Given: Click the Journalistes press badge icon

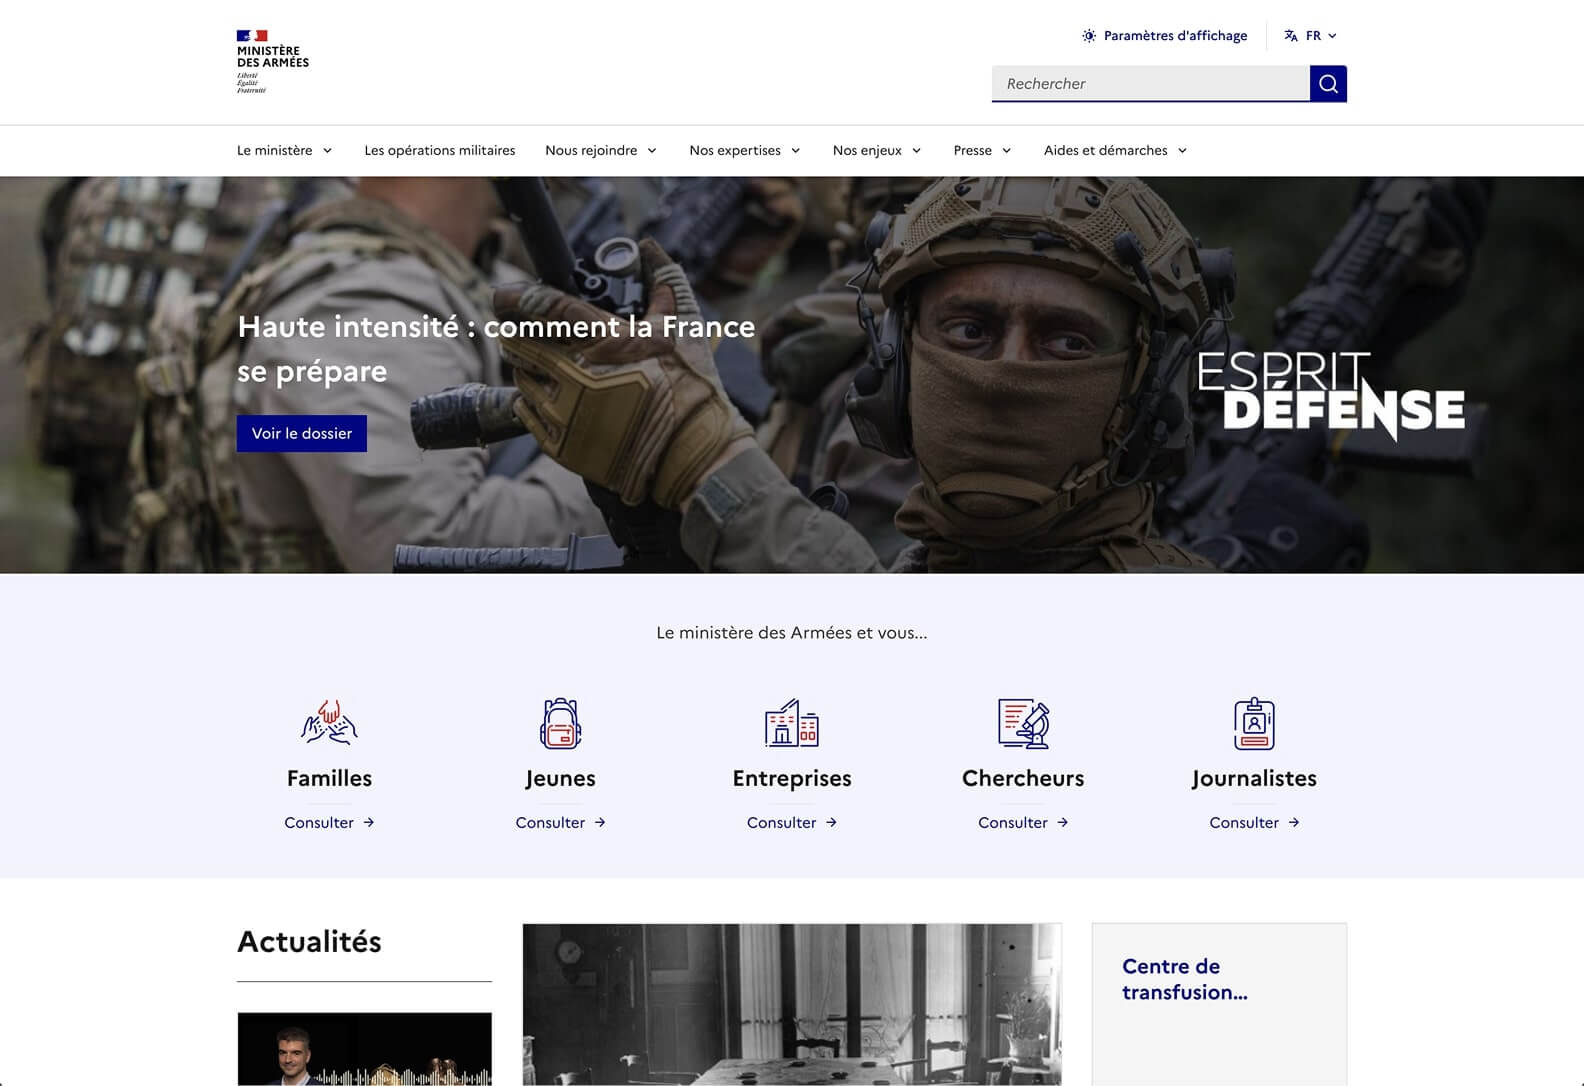Looking at the screenshot, I should [x=1254, y=723].
